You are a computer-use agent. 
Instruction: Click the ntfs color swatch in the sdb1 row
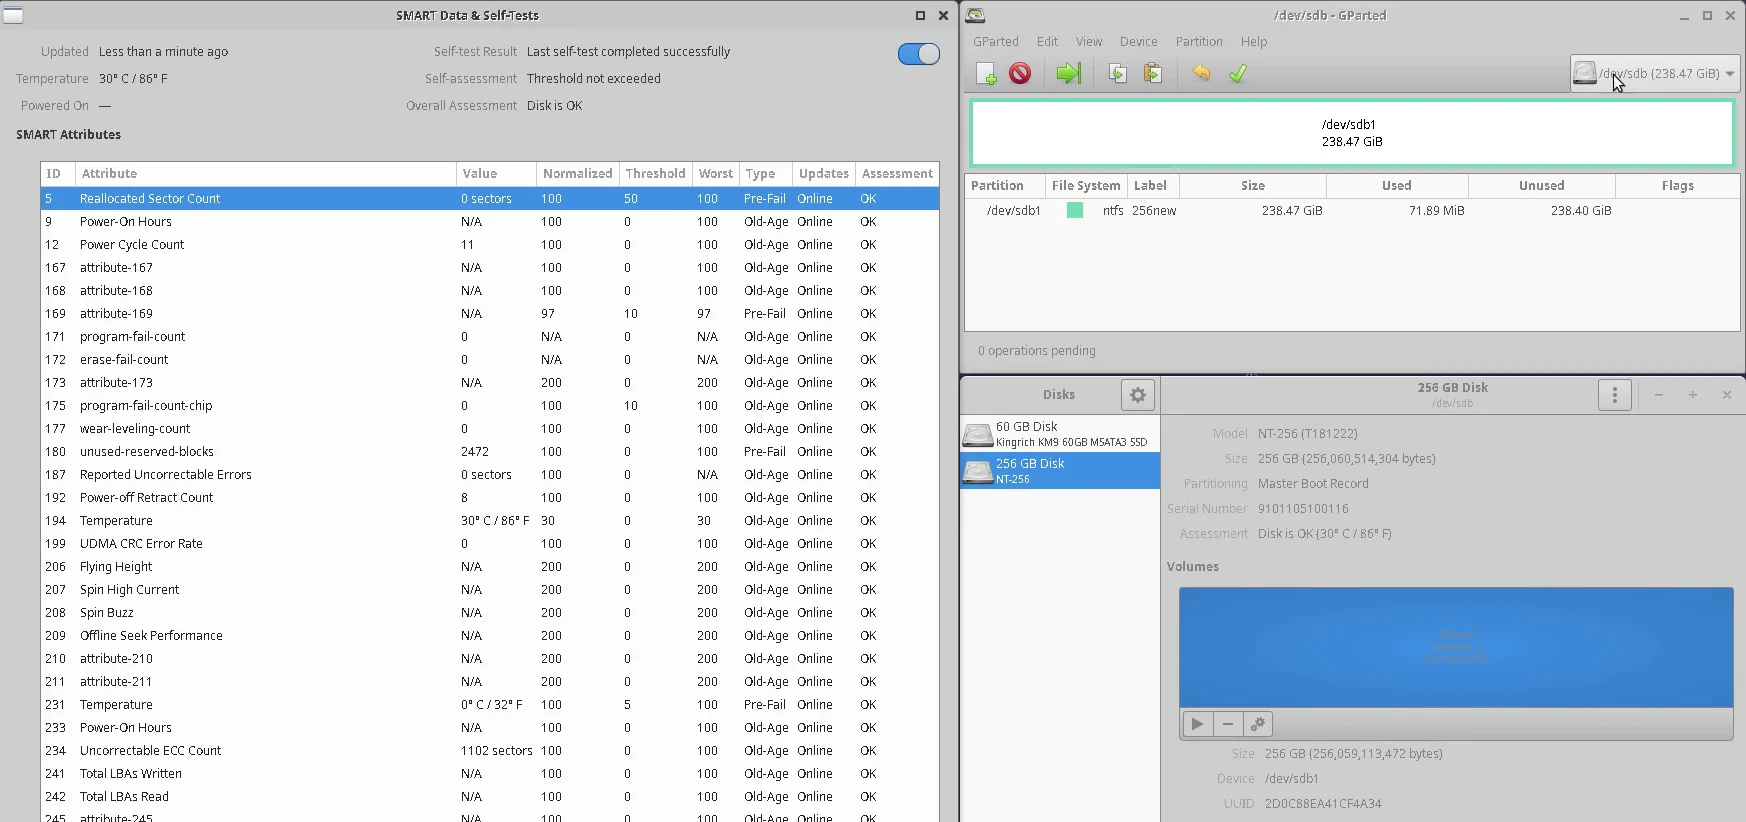point(1075,211)
